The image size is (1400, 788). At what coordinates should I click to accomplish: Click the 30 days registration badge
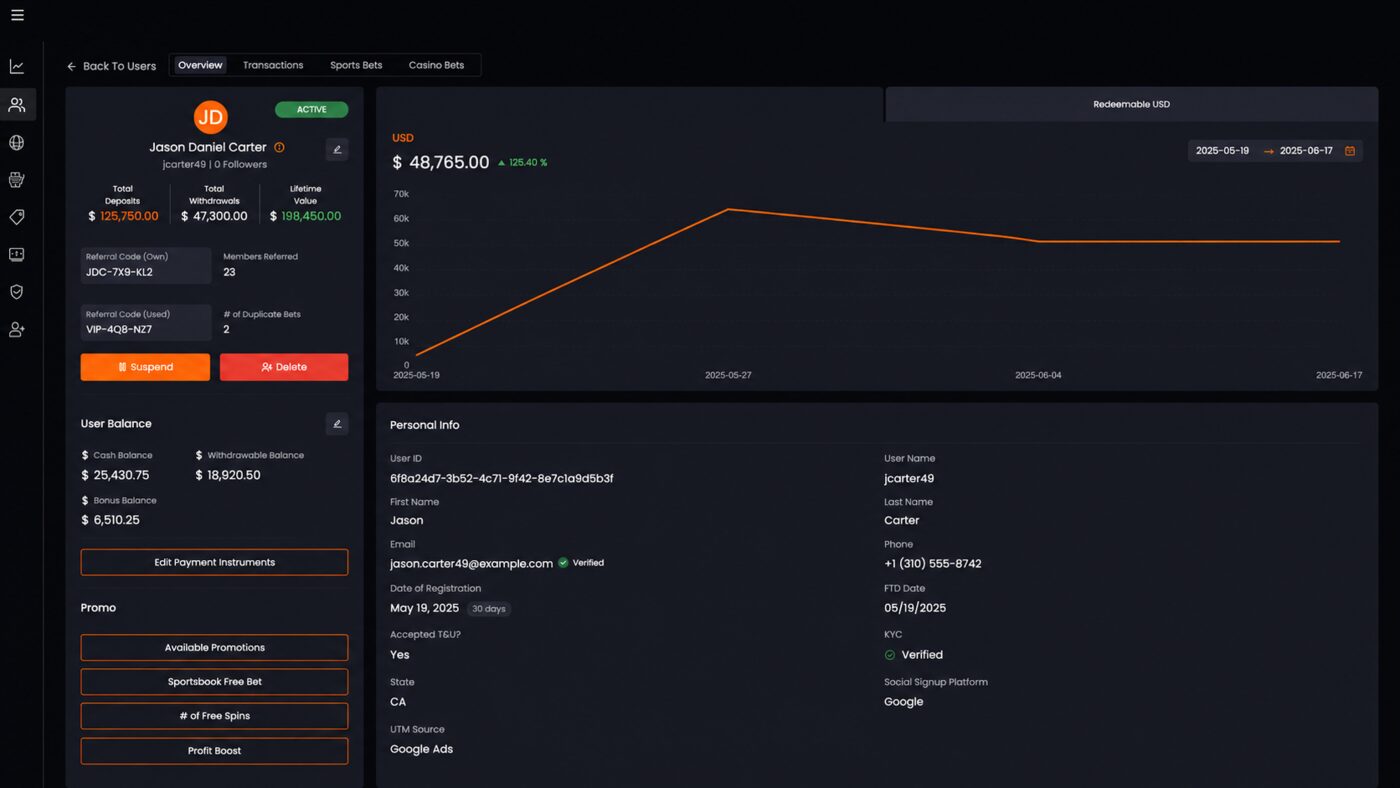point(488,609)
